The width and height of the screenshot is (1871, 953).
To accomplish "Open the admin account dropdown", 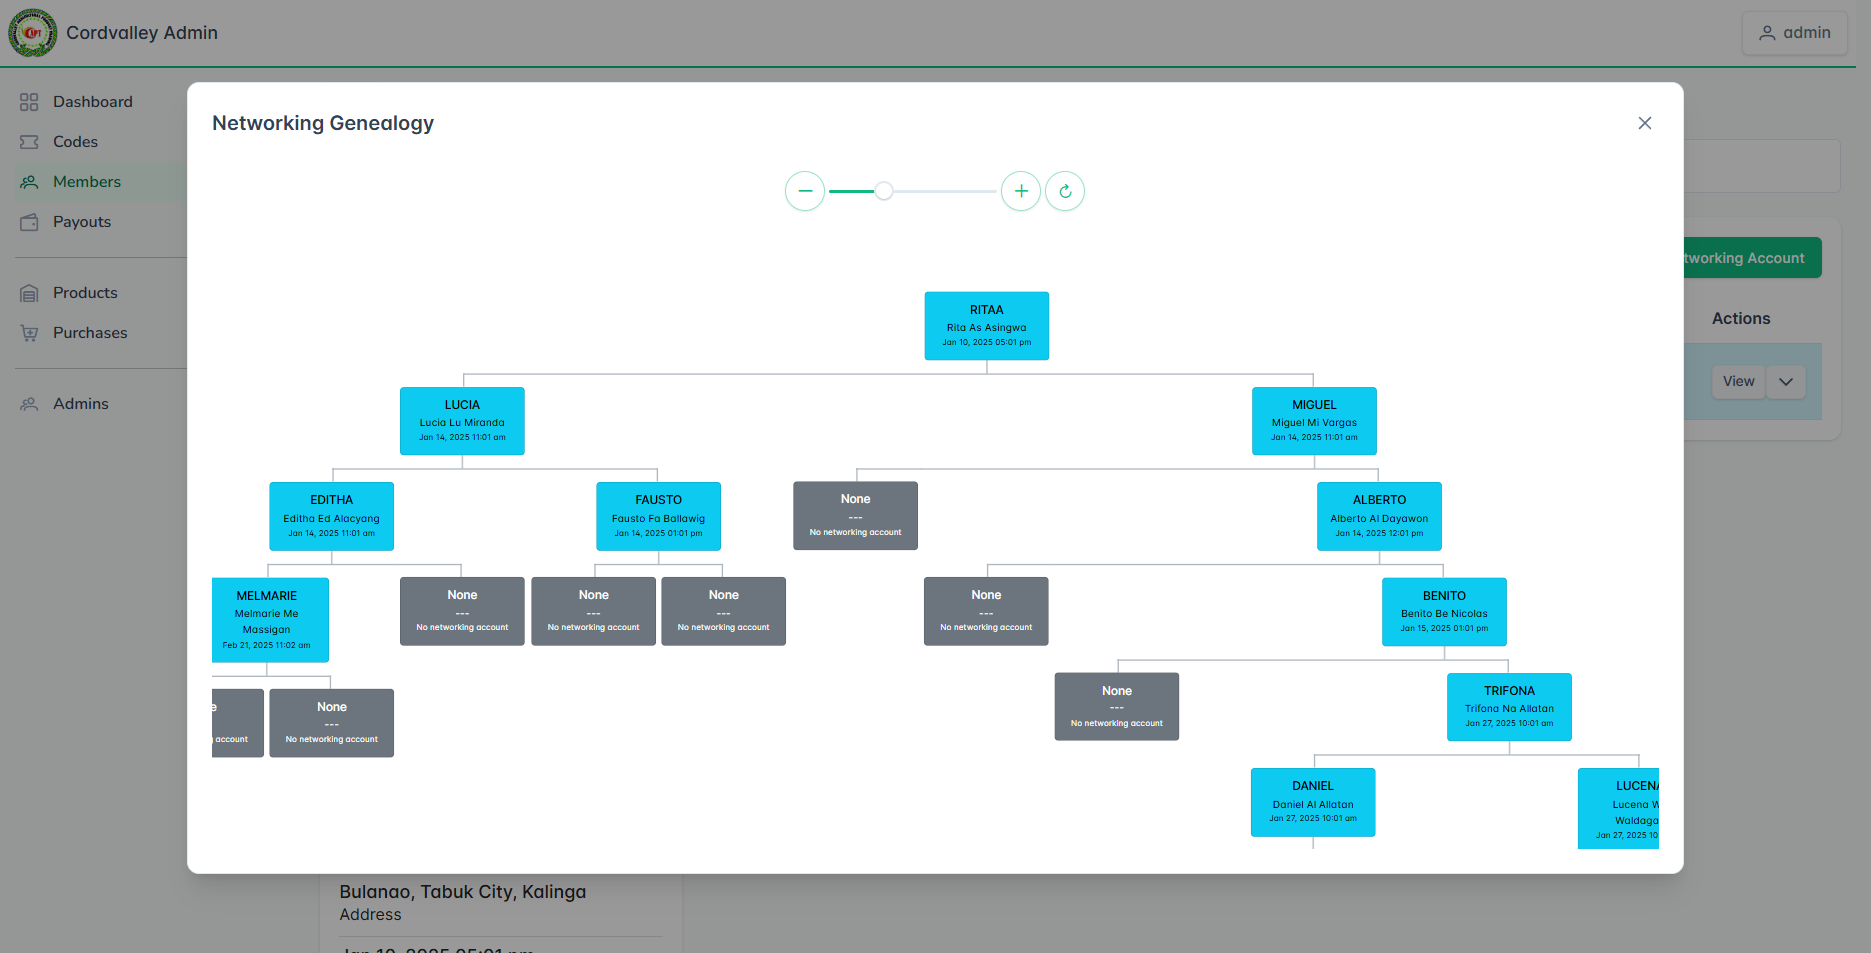I will point(1794,32).
